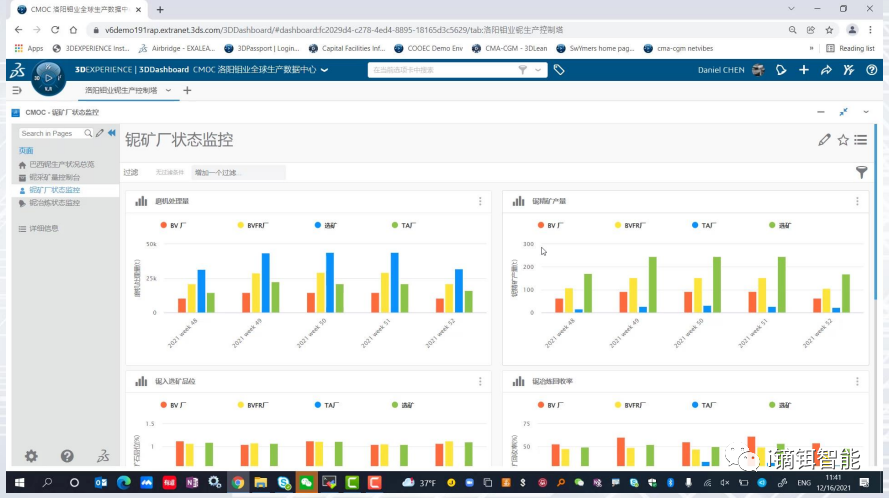Toggle yellow BVFR厂 legend in bottom-left chart
Viewport: 889px width, 498px height.
click(253, 406)
